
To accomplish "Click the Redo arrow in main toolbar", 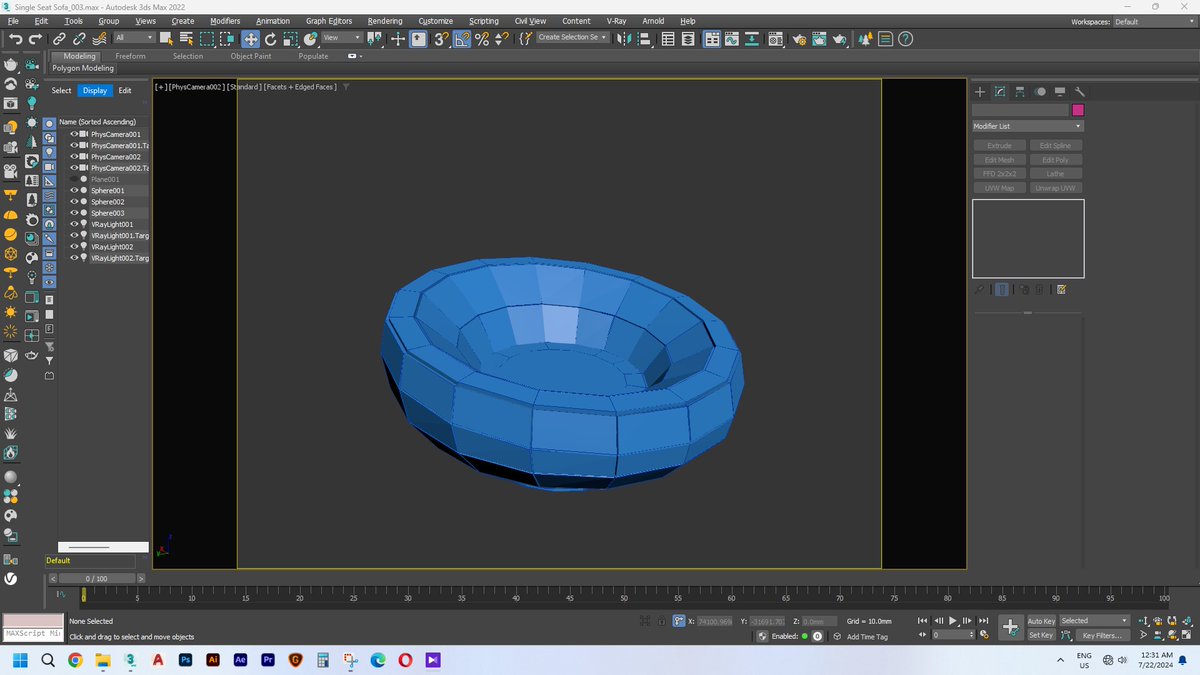I will (x=35, y=39).
